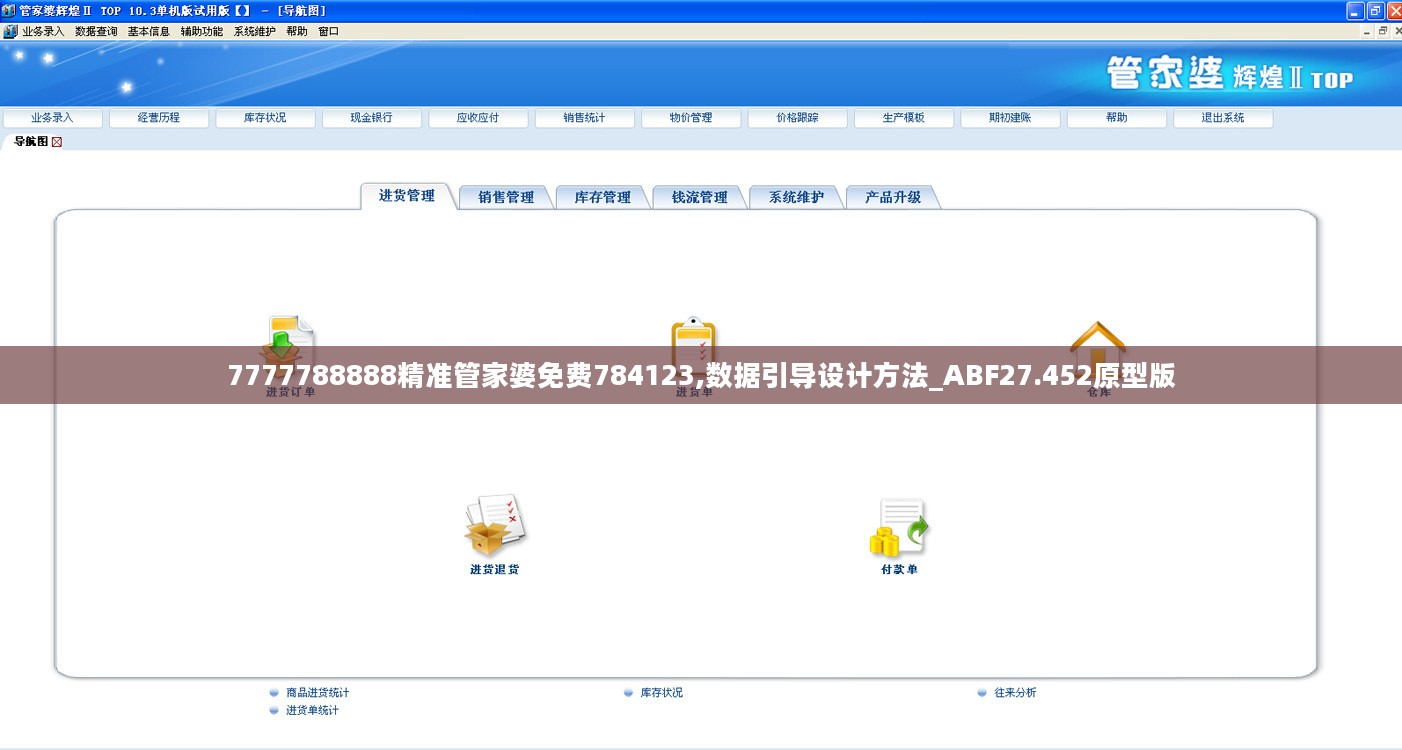Click the 库存状况 toolbar button
This screenshot has height=750, width=1402.
[x=265, y=118]
